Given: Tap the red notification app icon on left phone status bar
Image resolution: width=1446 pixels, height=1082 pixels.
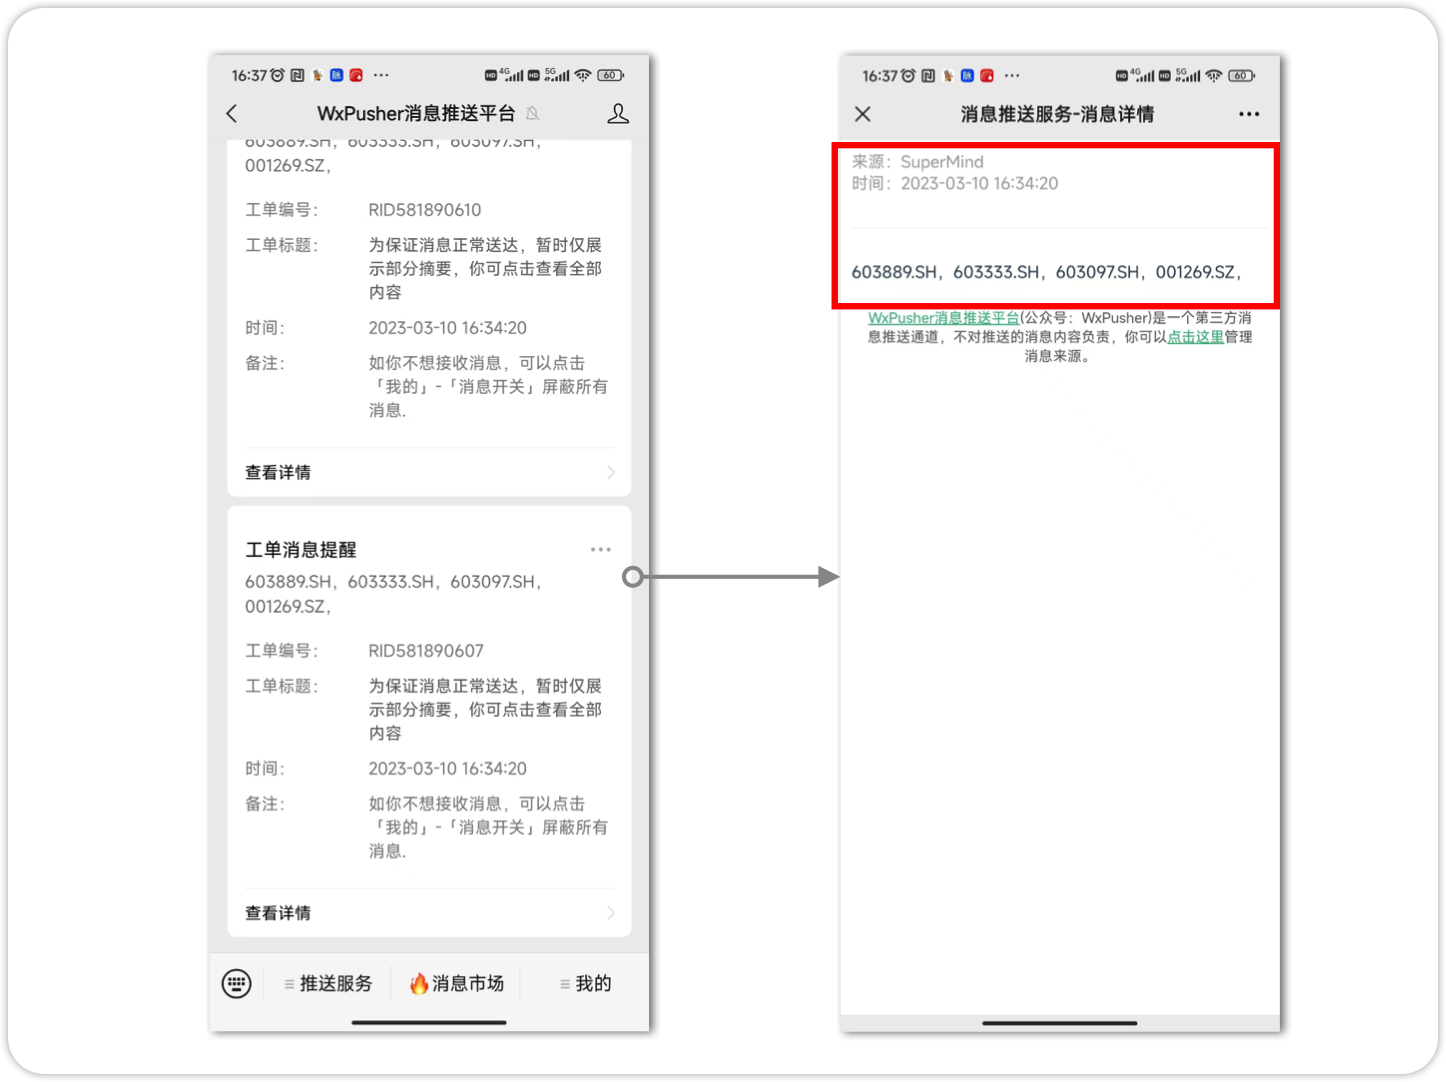Looking at the screenshot, I should point(356,75).
